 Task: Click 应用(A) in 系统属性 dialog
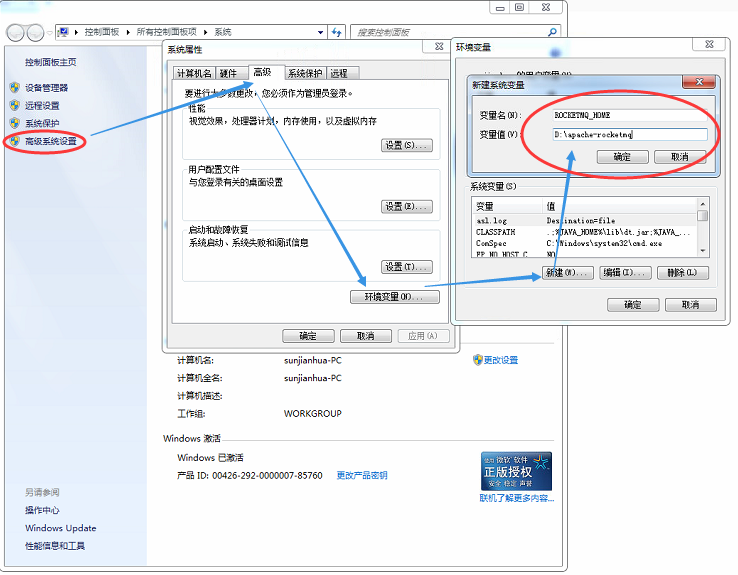(x=423, y=336)
